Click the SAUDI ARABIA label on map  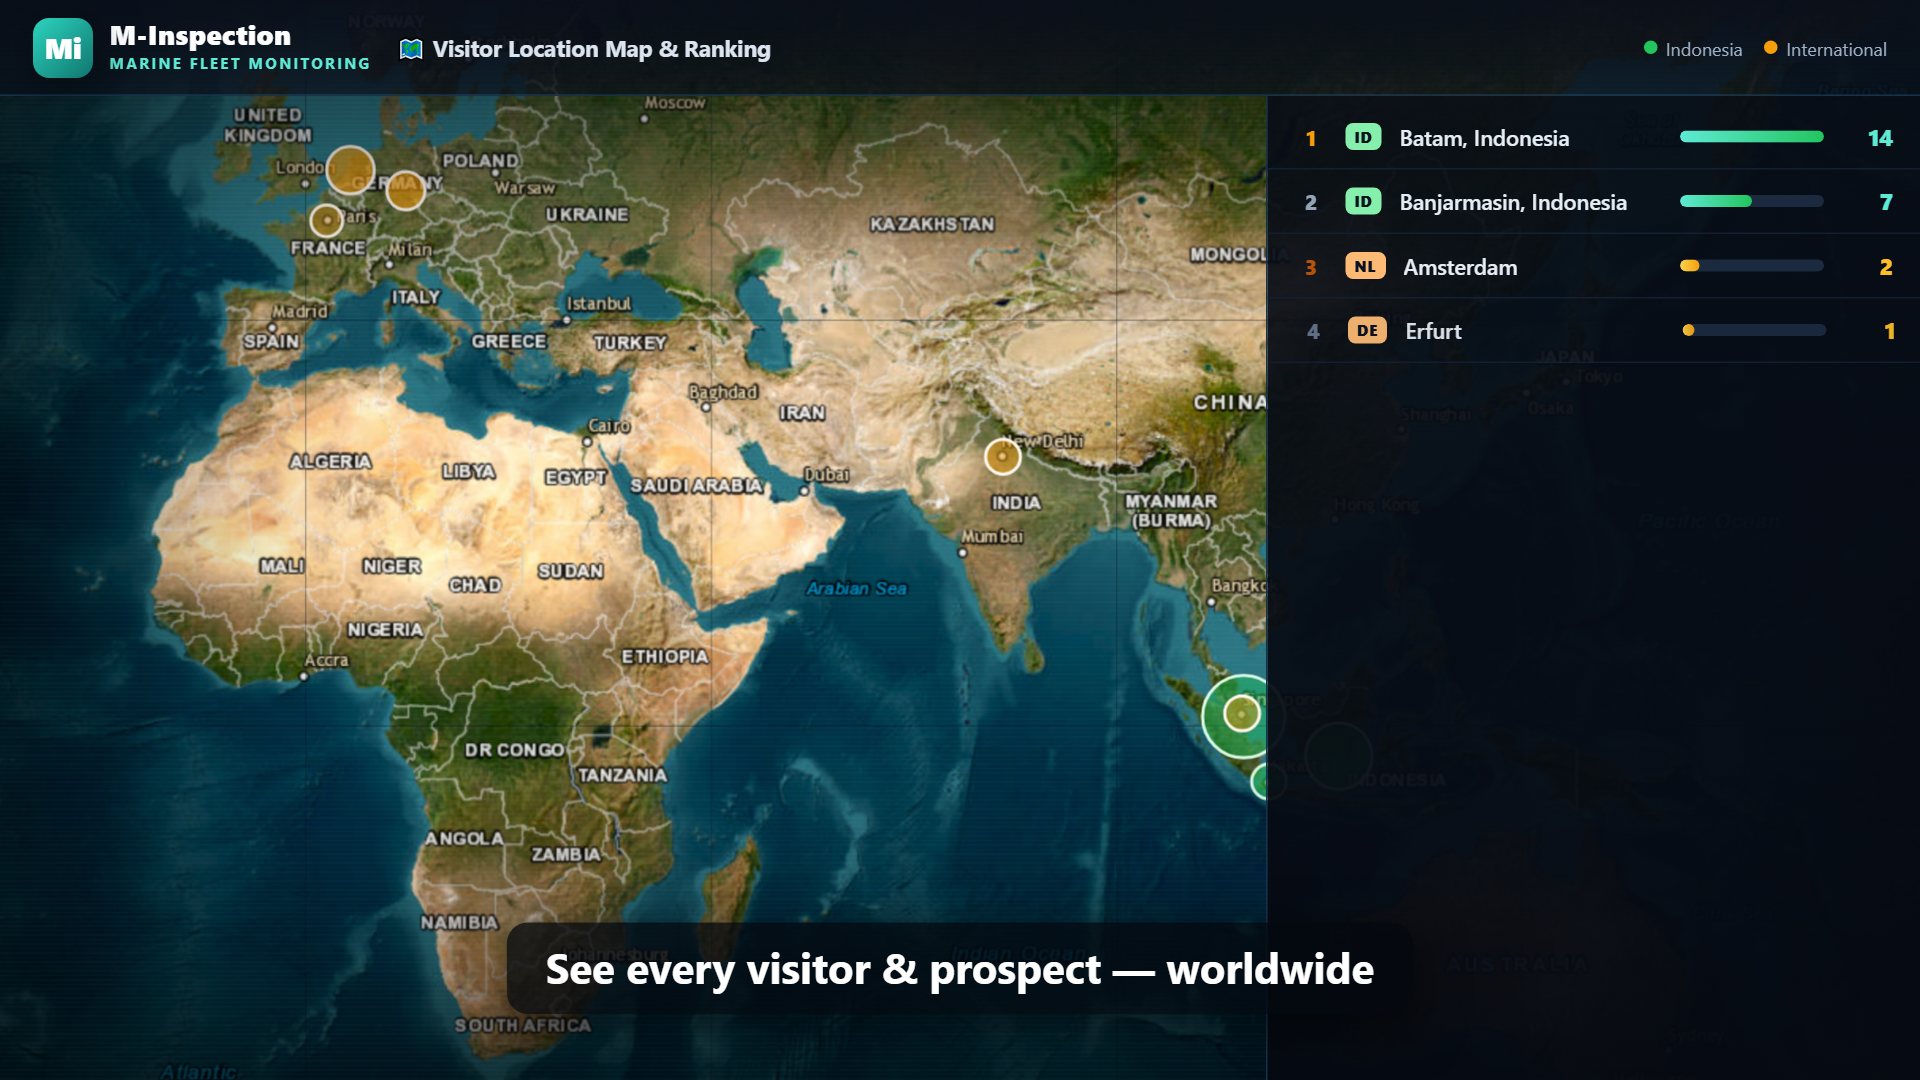pyautogui.click(x=696, y=485)
